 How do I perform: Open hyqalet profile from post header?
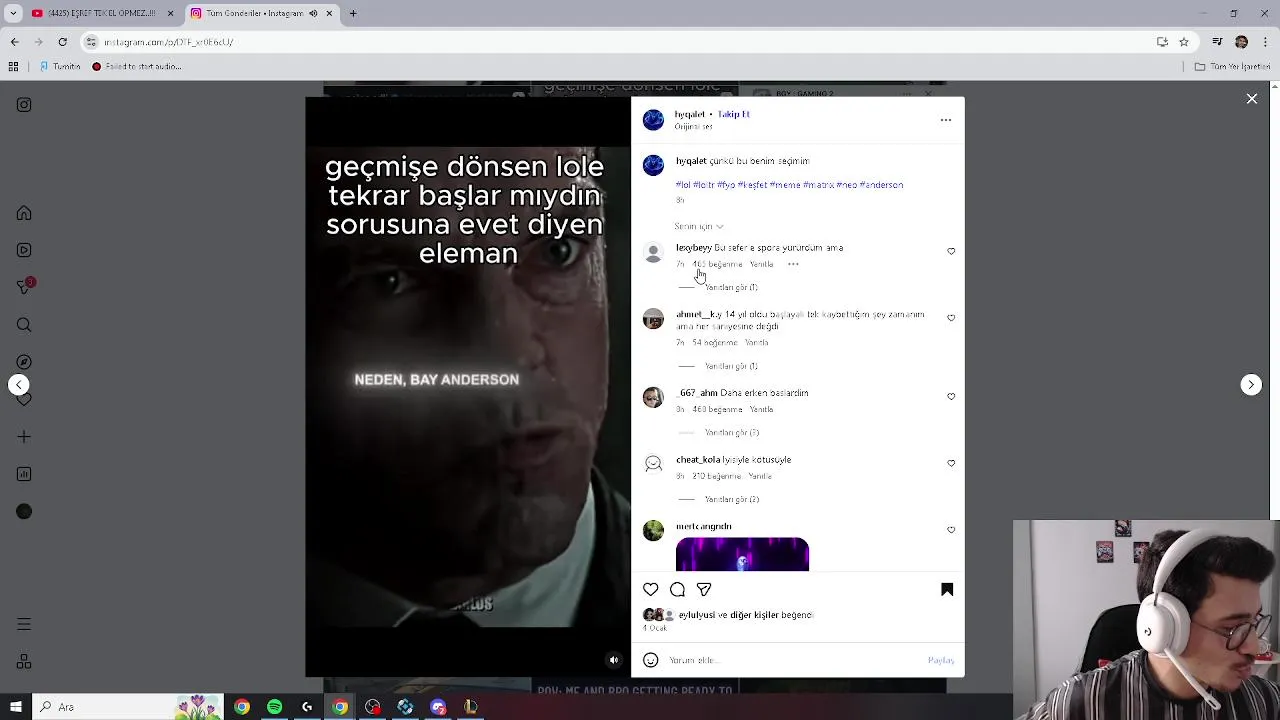(690, 114)
